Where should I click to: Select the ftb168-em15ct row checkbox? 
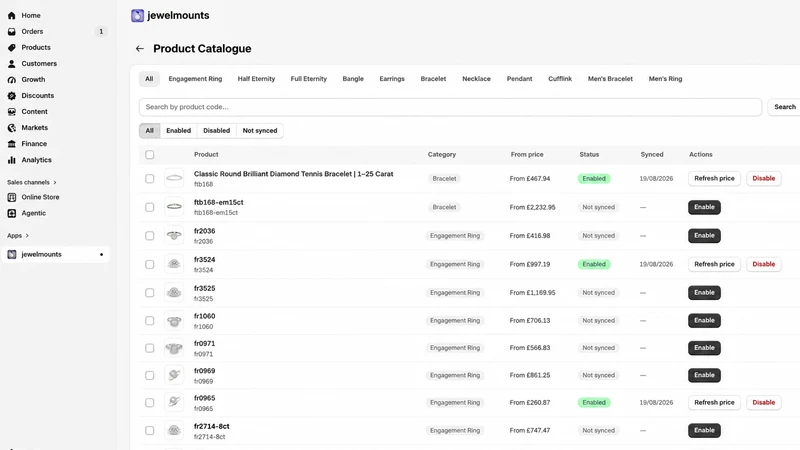(149, 207)
